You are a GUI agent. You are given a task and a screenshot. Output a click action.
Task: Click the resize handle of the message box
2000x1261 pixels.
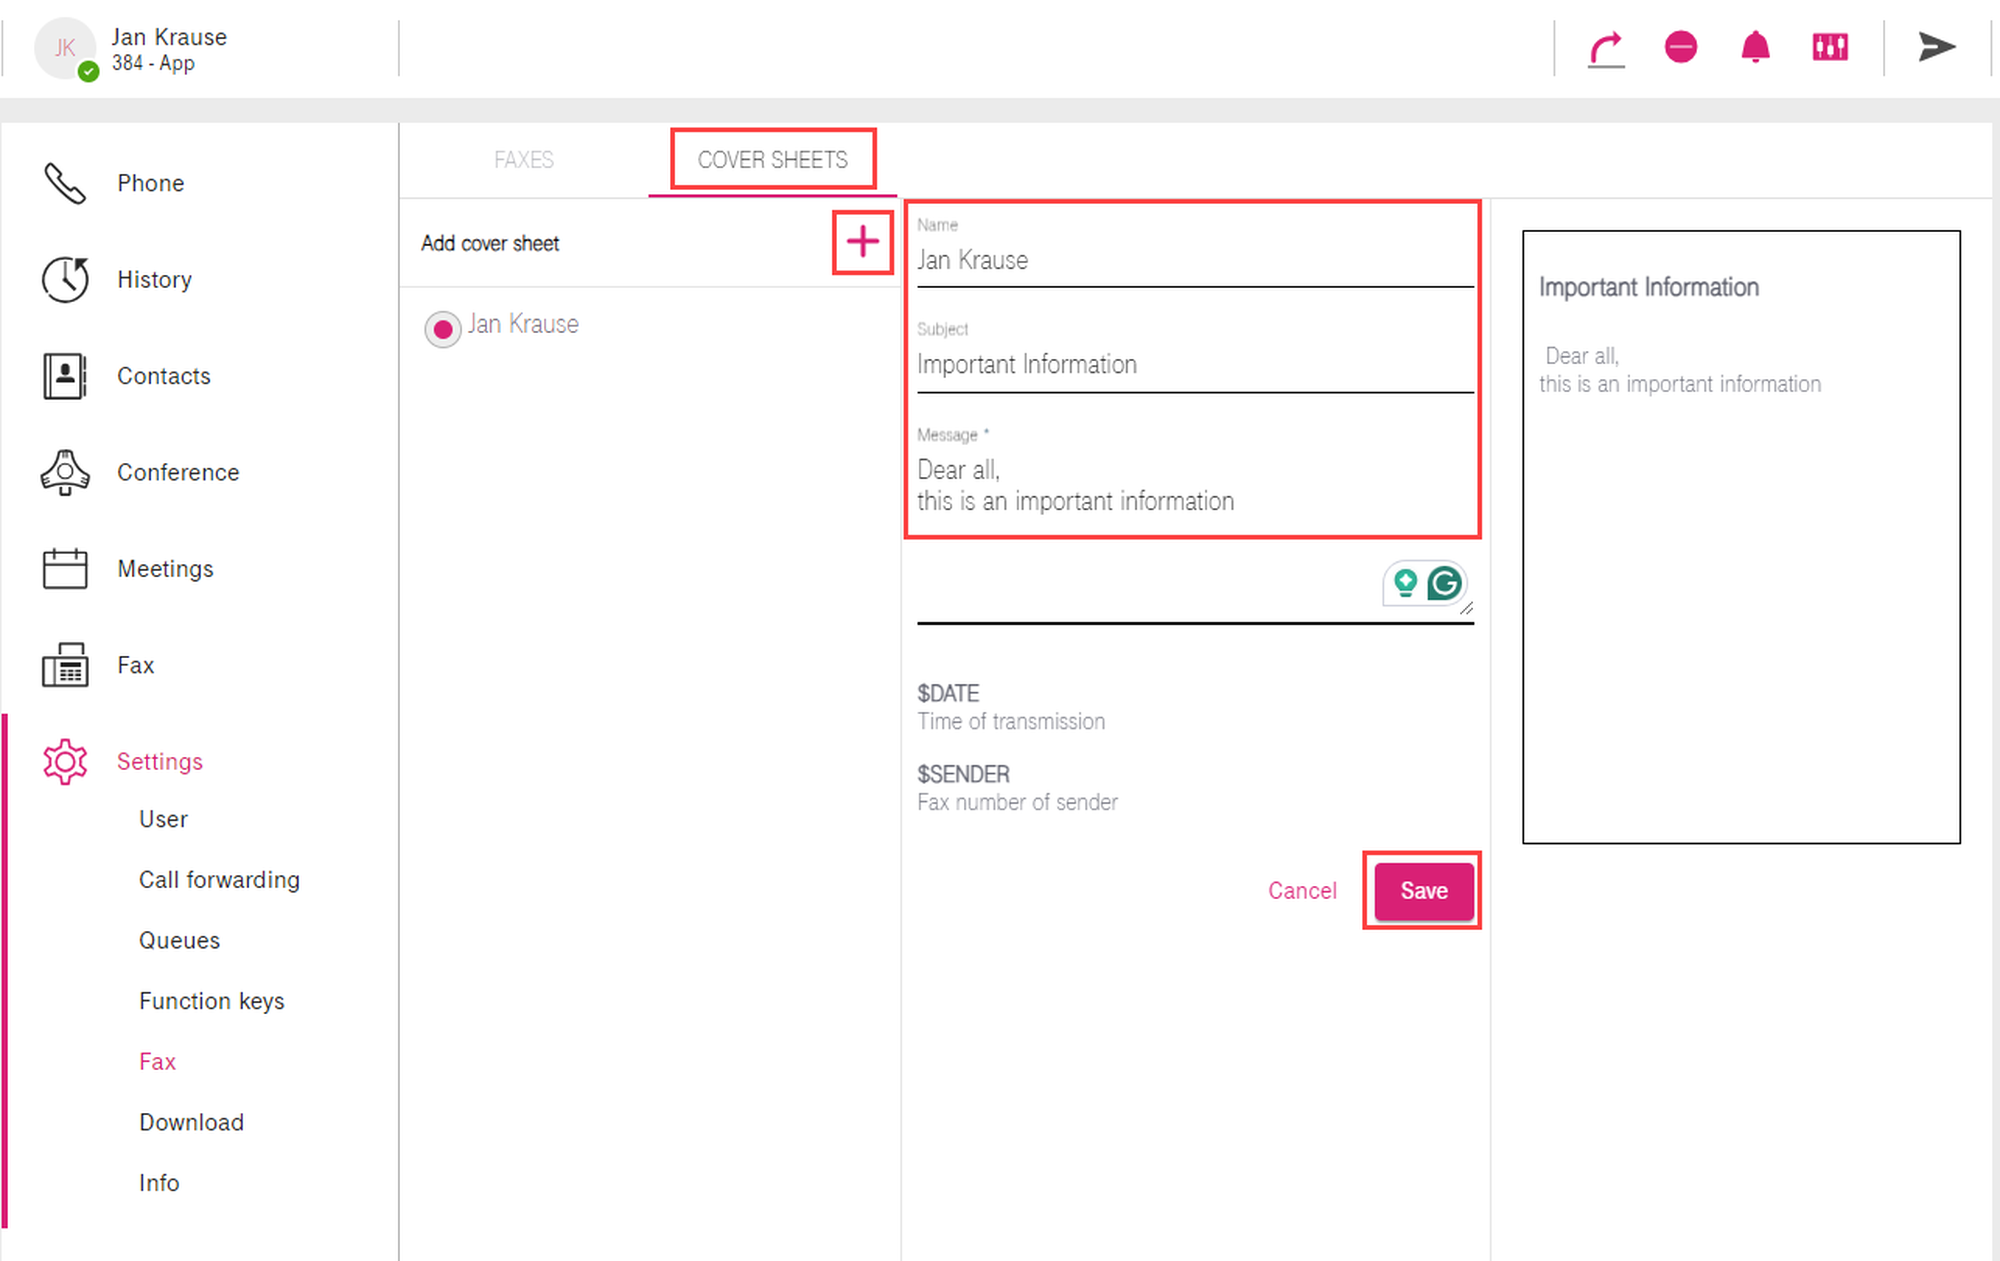1466,608
